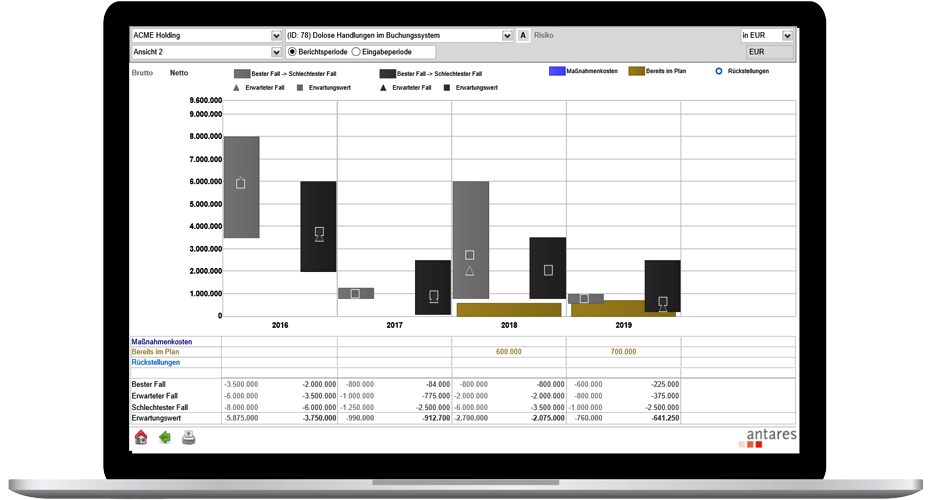Image resolution: width=928 pixels, height=500 pixels.
Task: Click the 'A' button next to Risiko
Action: pos(523,35)
